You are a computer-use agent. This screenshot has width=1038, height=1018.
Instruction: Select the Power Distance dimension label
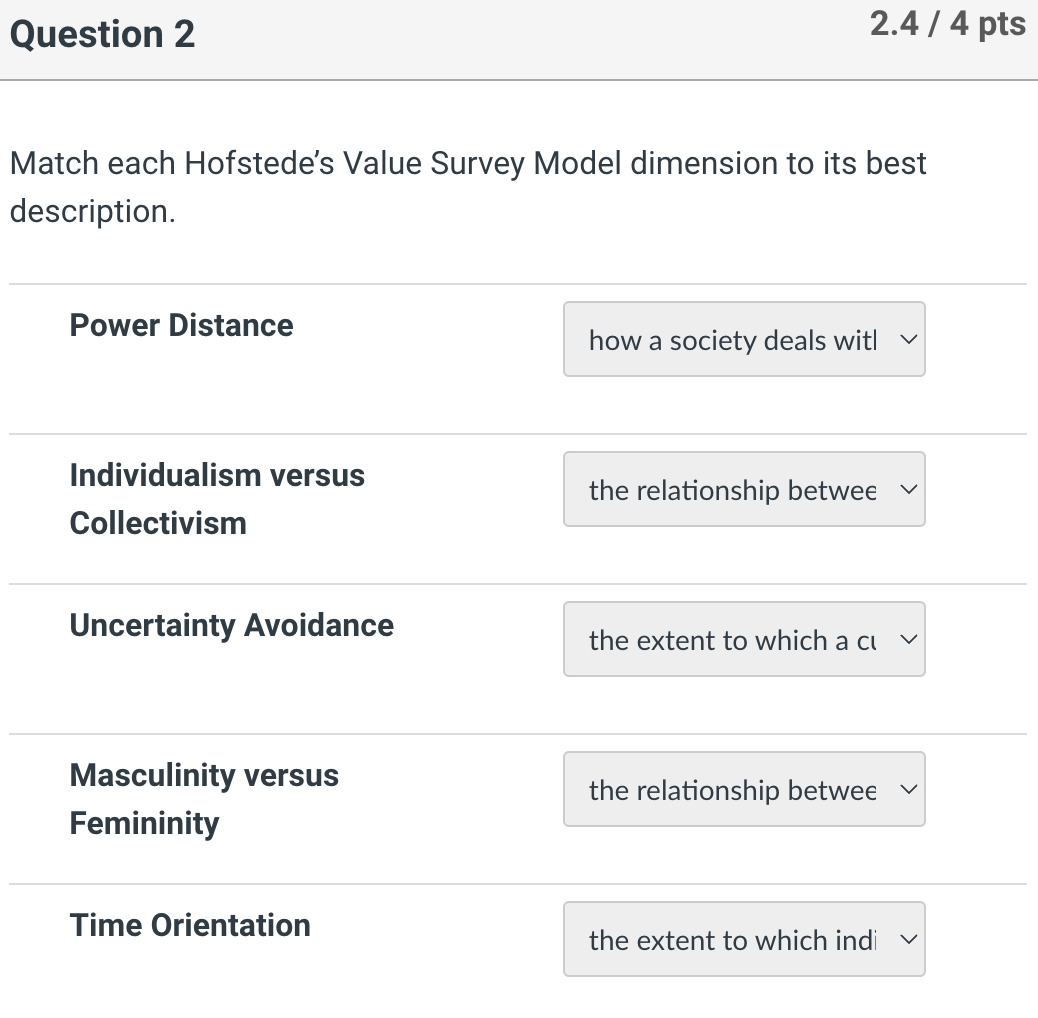click(x=181, y=325)
